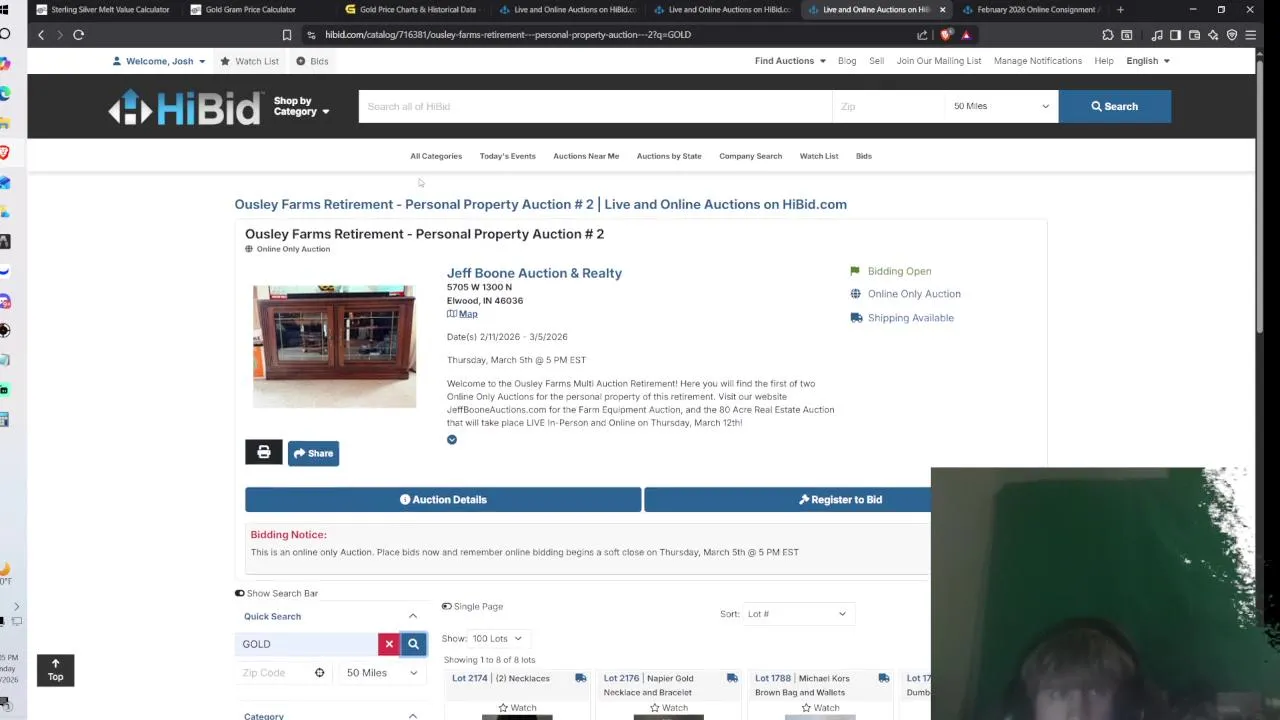
Task: Click the shipping truck icon on Lot 2174
Action: point(580,678)
